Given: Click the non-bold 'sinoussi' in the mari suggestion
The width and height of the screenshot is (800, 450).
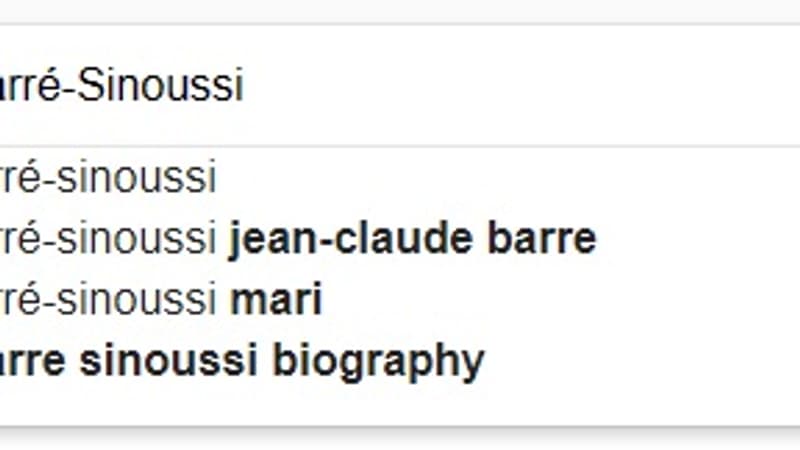Looking at the screenshot, I should 137,299.
